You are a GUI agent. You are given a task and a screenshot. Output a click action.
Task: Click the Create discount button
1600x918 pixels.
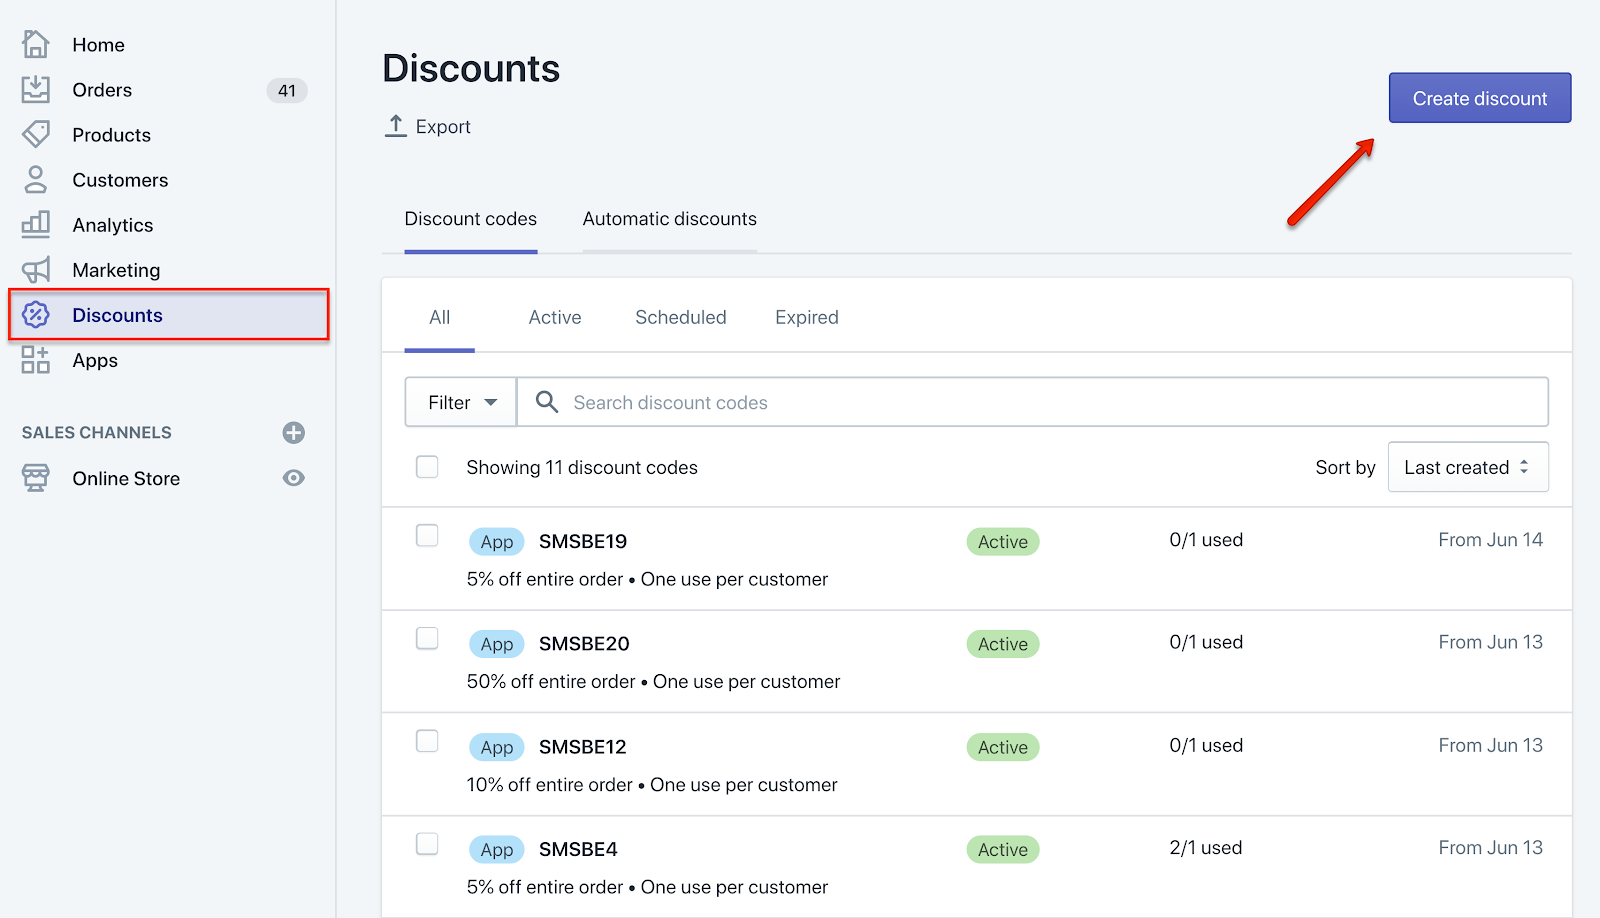point(1479,97)
